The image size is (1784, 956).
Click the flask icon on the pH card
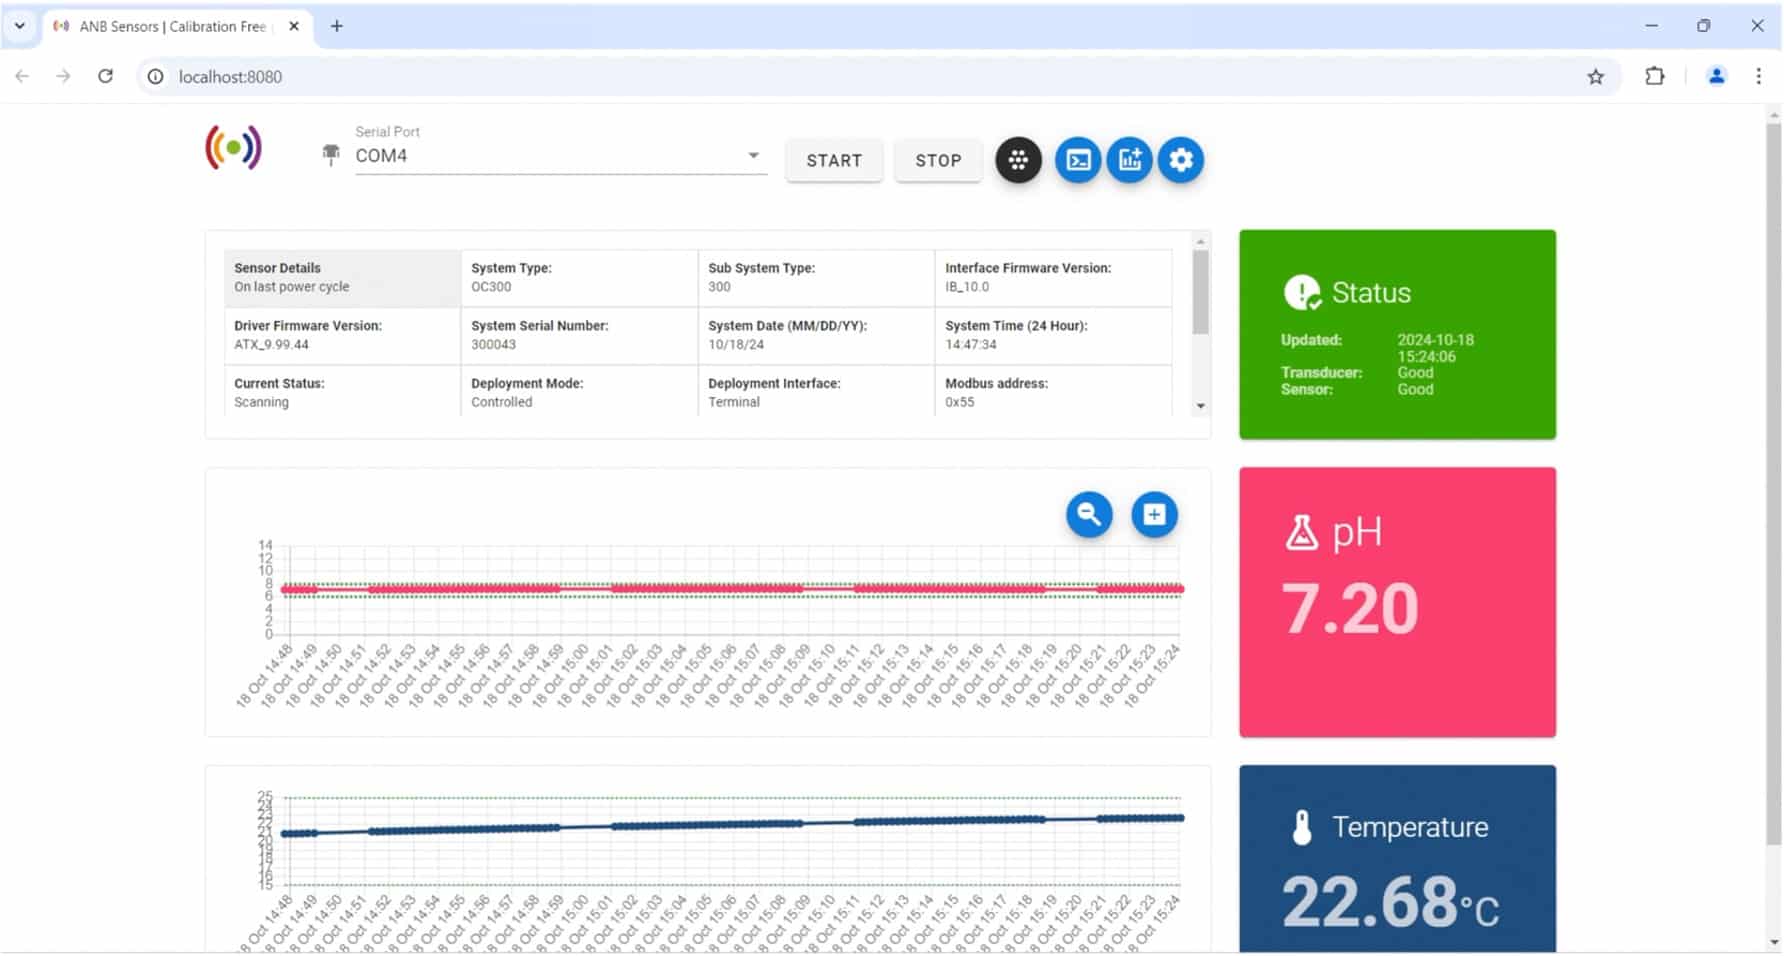click(x=1303, y=532)
